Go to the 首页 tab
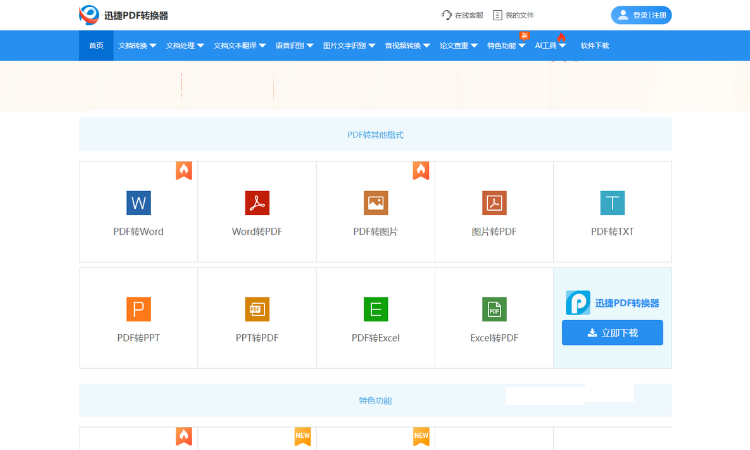Image resolution: width=750 pixels, height=450 pixels. pyautogui.click(x=96, y=46)
